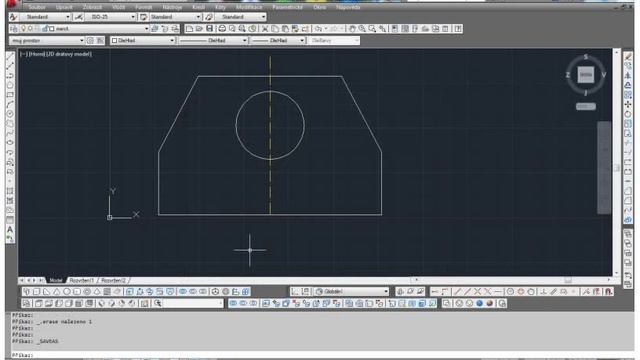The height and width of the screenshot is (360, 640).
Task: Click the dimension style icon
Action: pyautogui.click(x=79, y=17)
